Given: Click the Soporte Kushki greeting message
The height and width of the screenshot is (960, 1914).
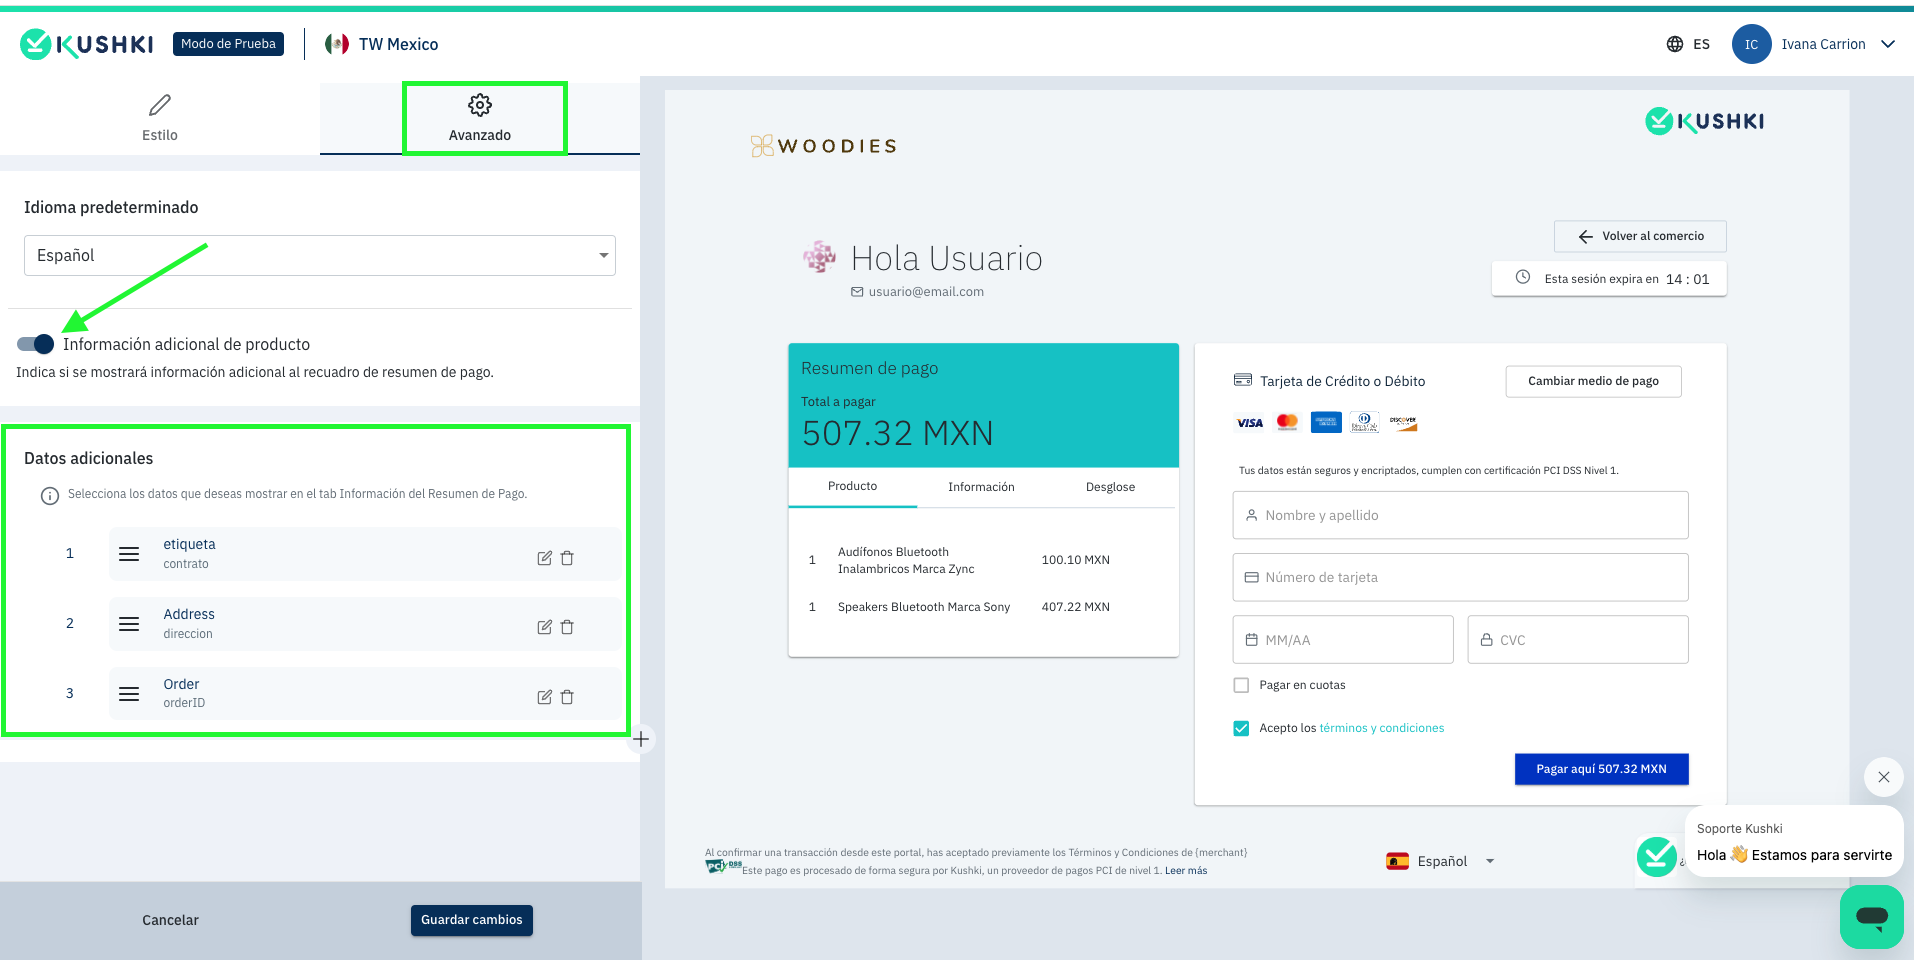Looking at the screenshot, I should (1794, 842).
